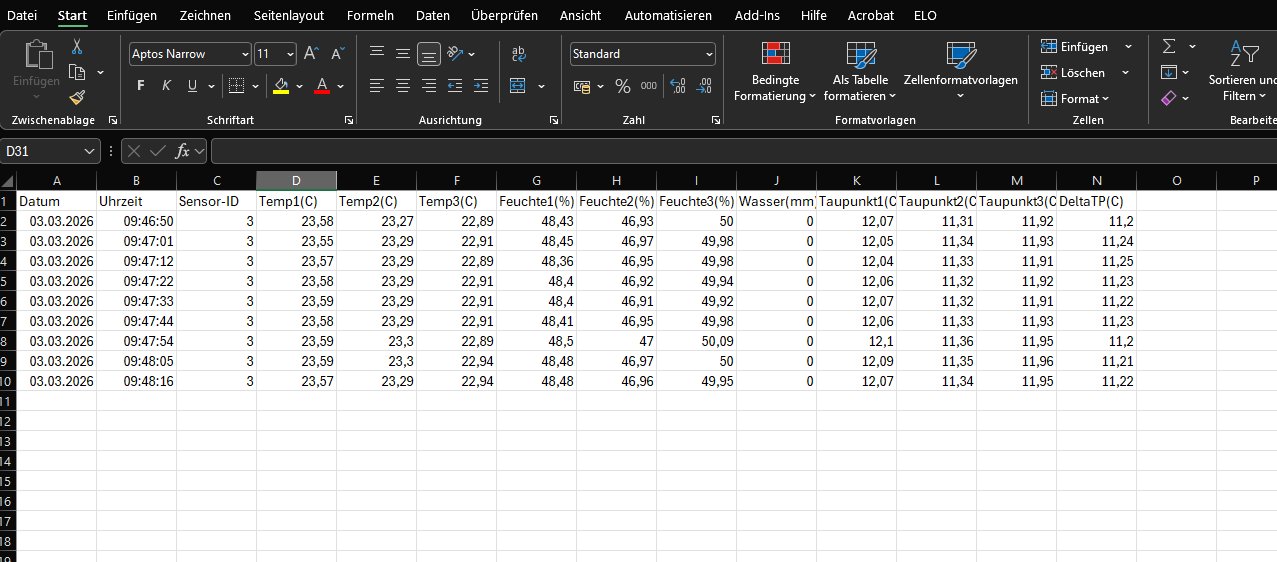Toggle italic (K) formatting
This screenshot has width=1277, height=562.
click(166, 86)
